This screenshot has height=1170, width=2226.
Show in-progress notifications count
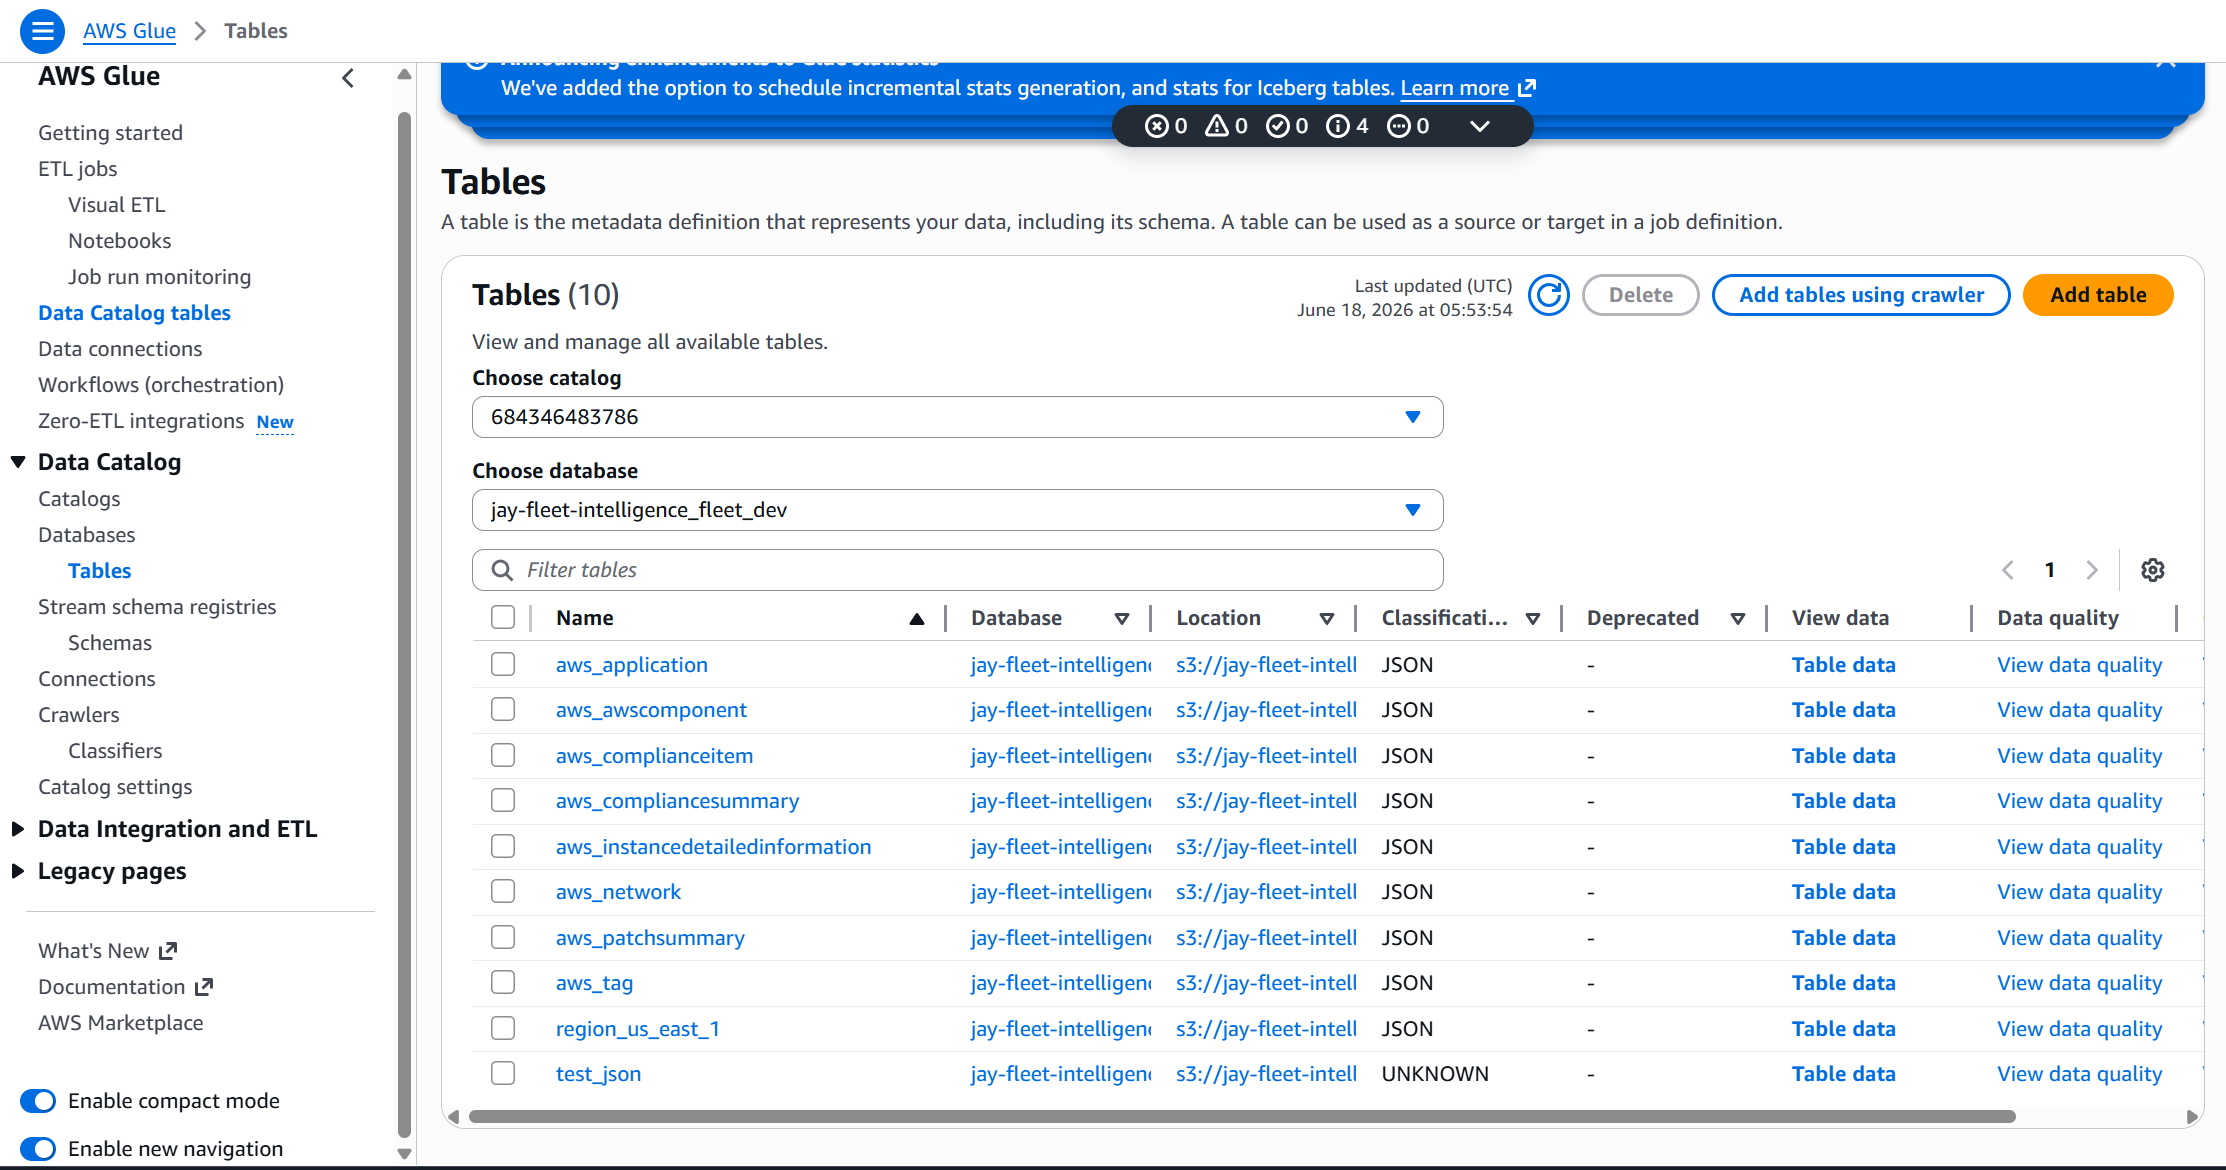1408,126
